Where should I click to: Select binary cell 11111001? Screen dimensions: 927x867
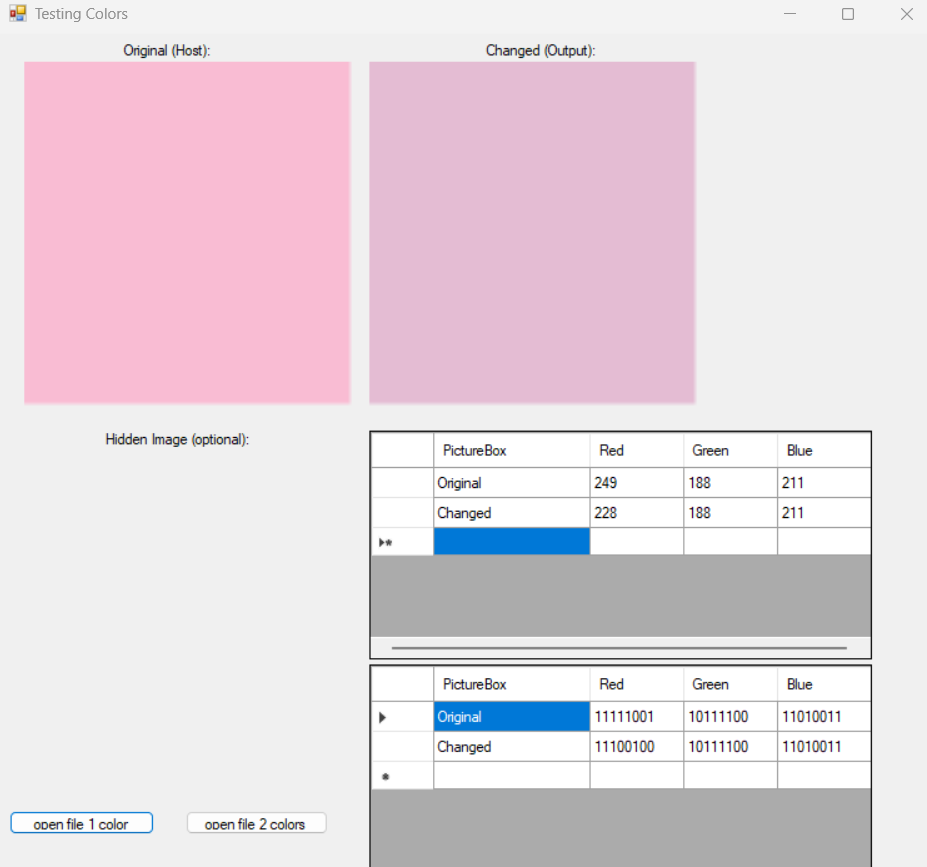click(x=636, y=717)
